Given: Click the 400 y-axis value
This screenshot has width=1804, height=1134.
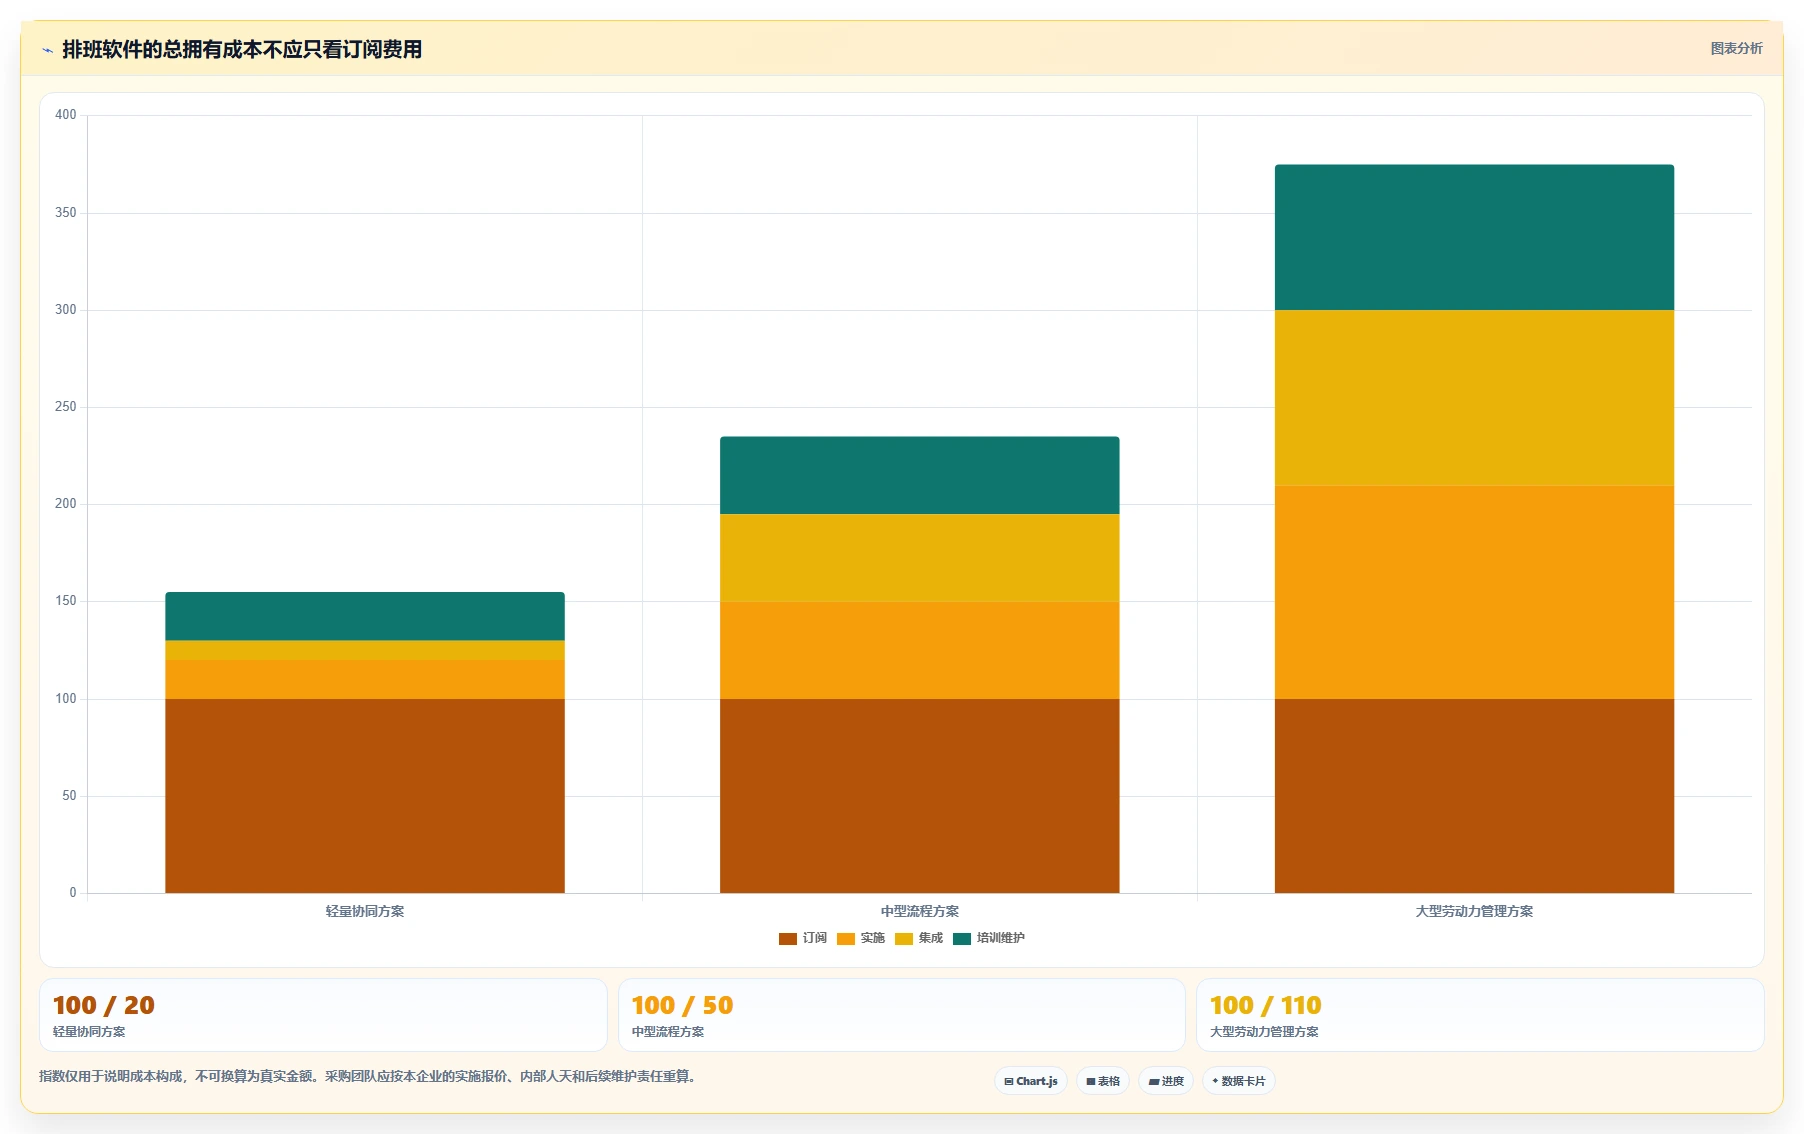Looking at the screenshot, I should pyautogui.click(x=66, y=115).
